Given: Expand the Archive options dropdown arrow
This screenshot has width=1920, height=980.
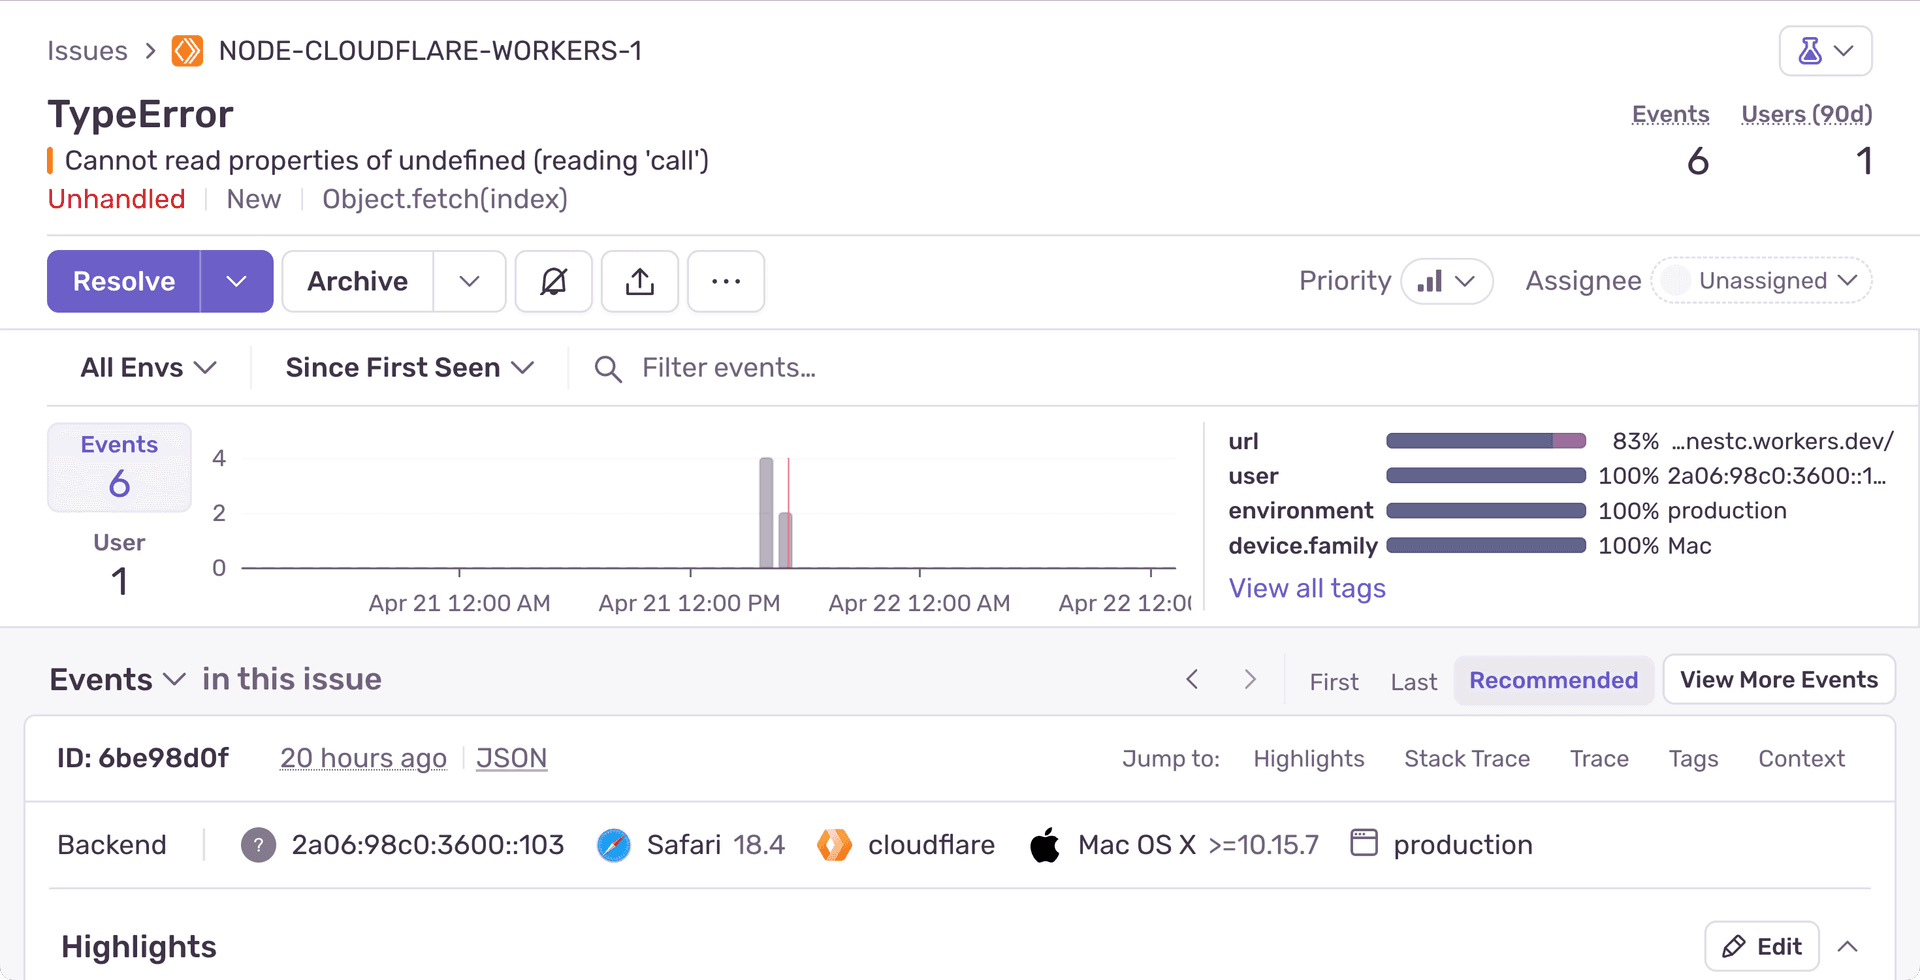Looking at the screenshot, I should (x=469, y=282).
